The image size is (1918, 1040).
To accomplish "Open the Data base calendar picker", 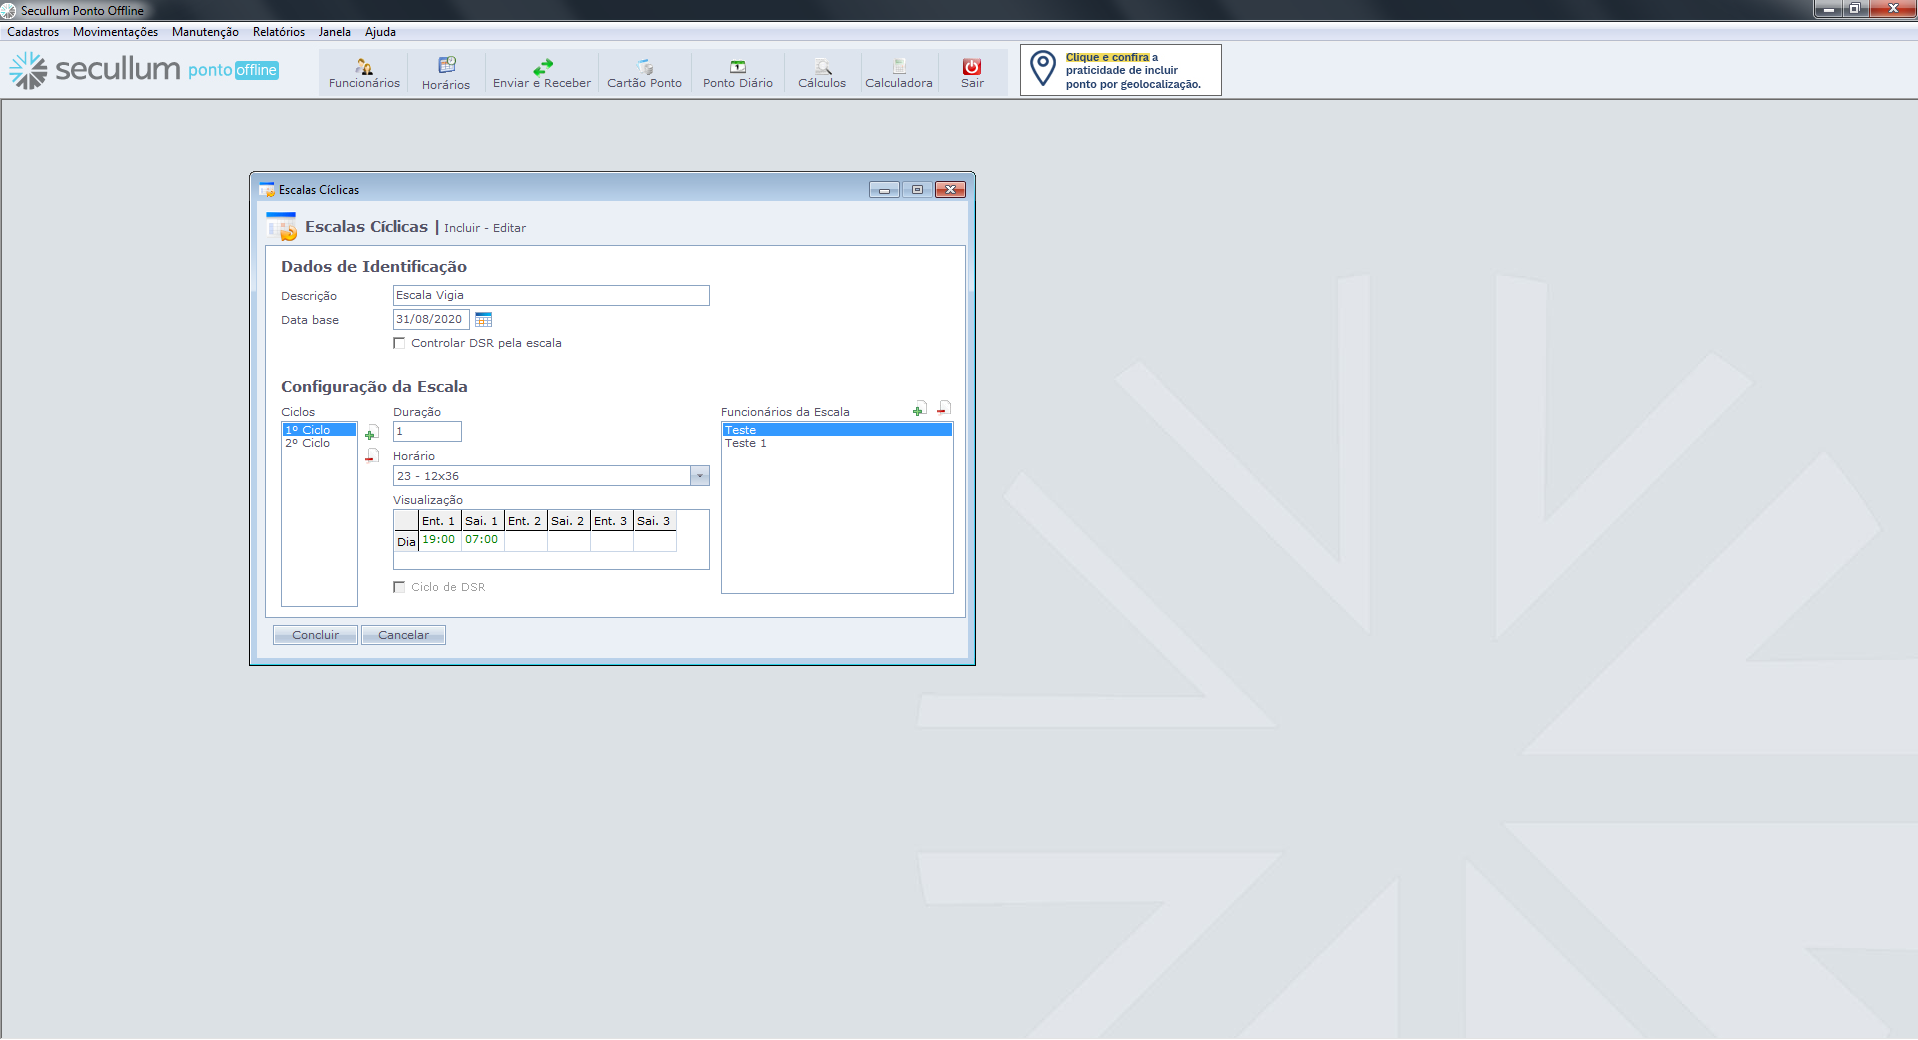I will click(x=484, y=320).
